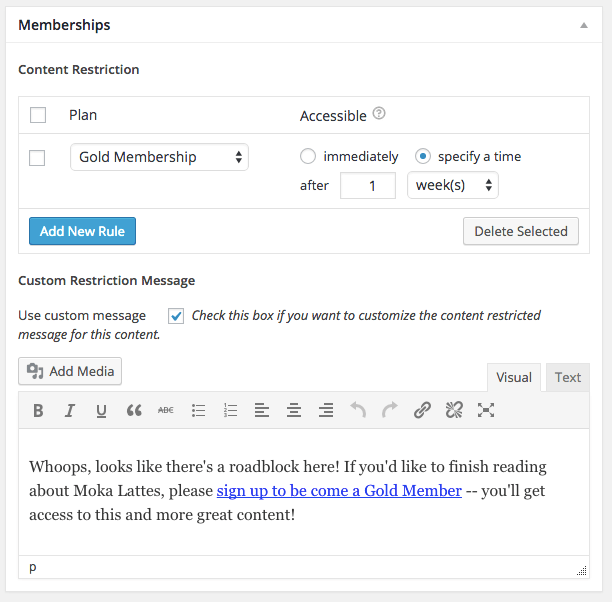Toggle bold formatting in the editor
This screenshot has width=612, height=602.
click(x=38, y=410)
